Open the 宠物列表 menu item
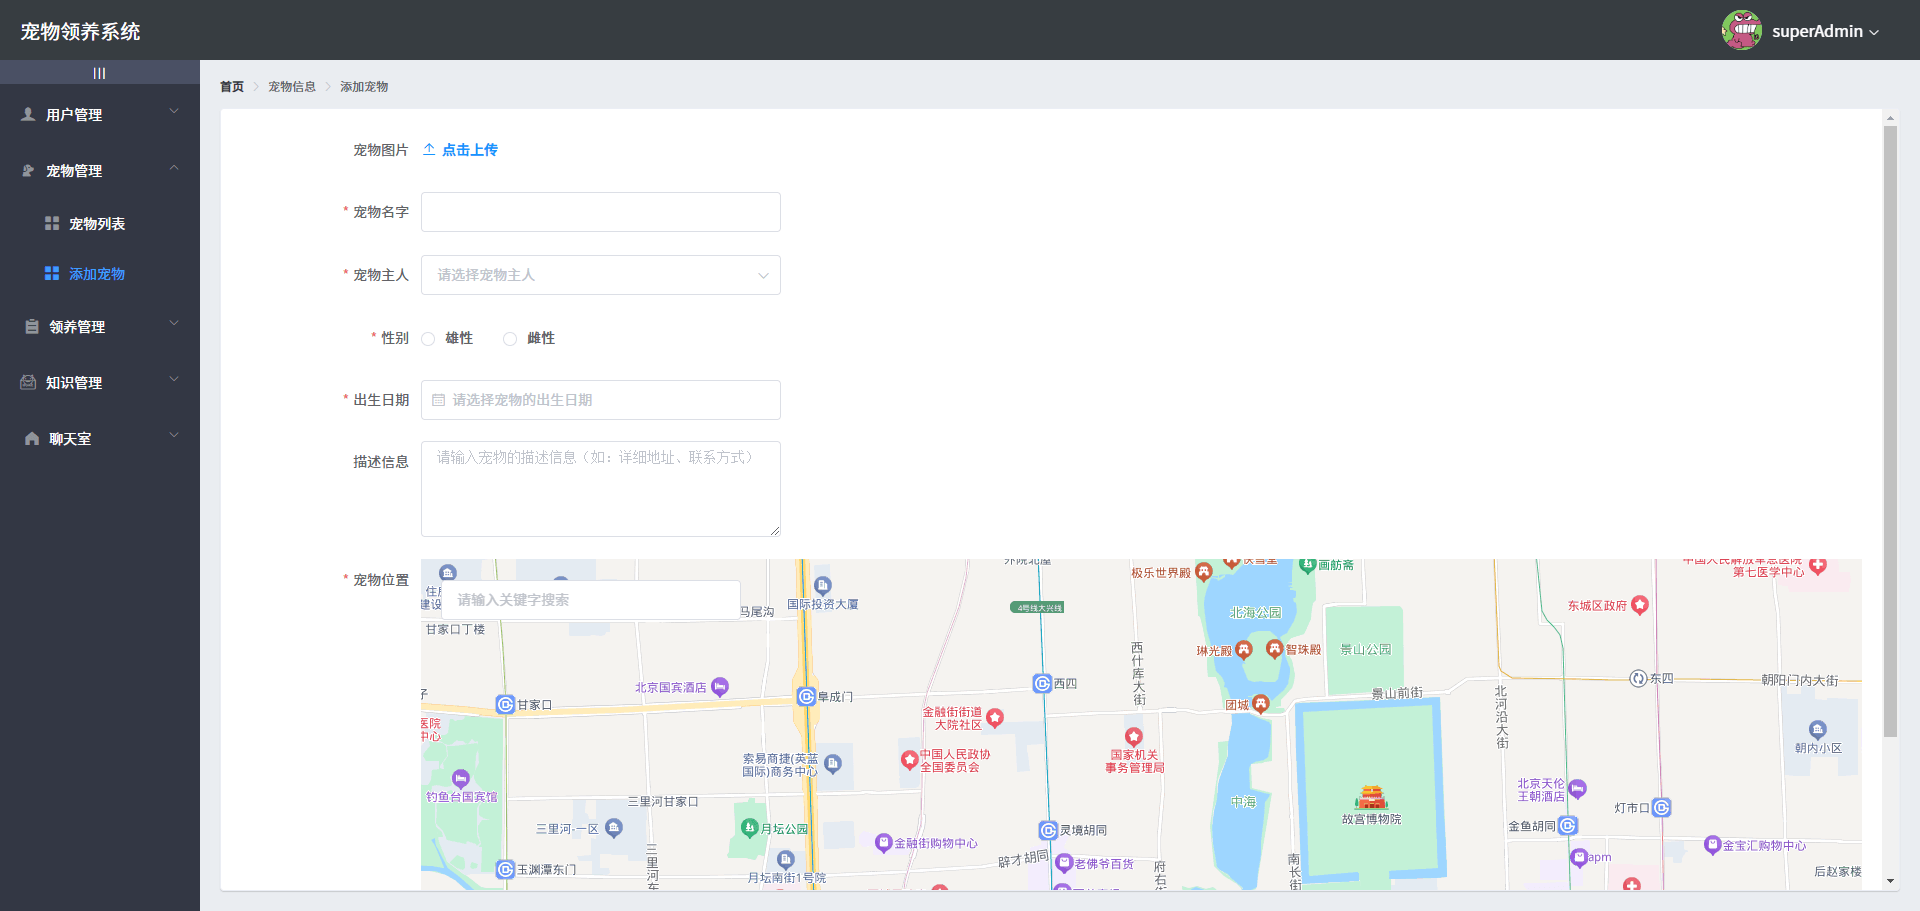The height and width of the screenshot is (911, 1920). click(97, 224)
